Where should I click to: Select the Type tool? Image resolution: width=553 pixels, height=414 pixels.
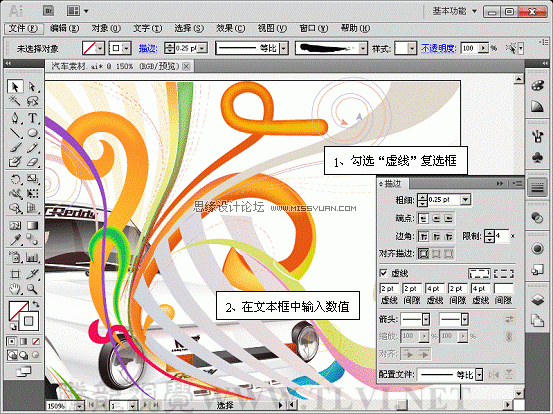32,117
